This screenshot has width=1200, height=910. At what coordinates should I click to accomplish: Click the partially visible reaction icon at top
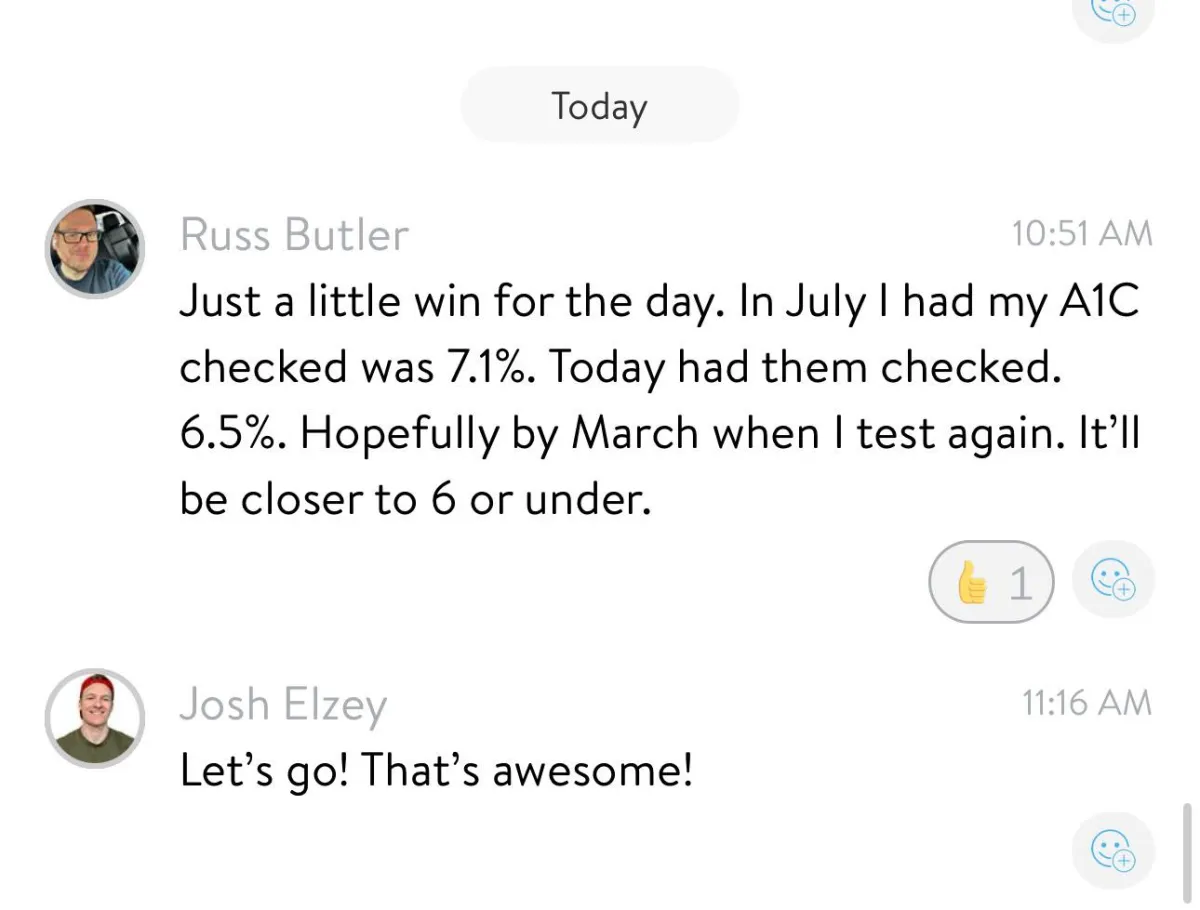pos(1113,12)
